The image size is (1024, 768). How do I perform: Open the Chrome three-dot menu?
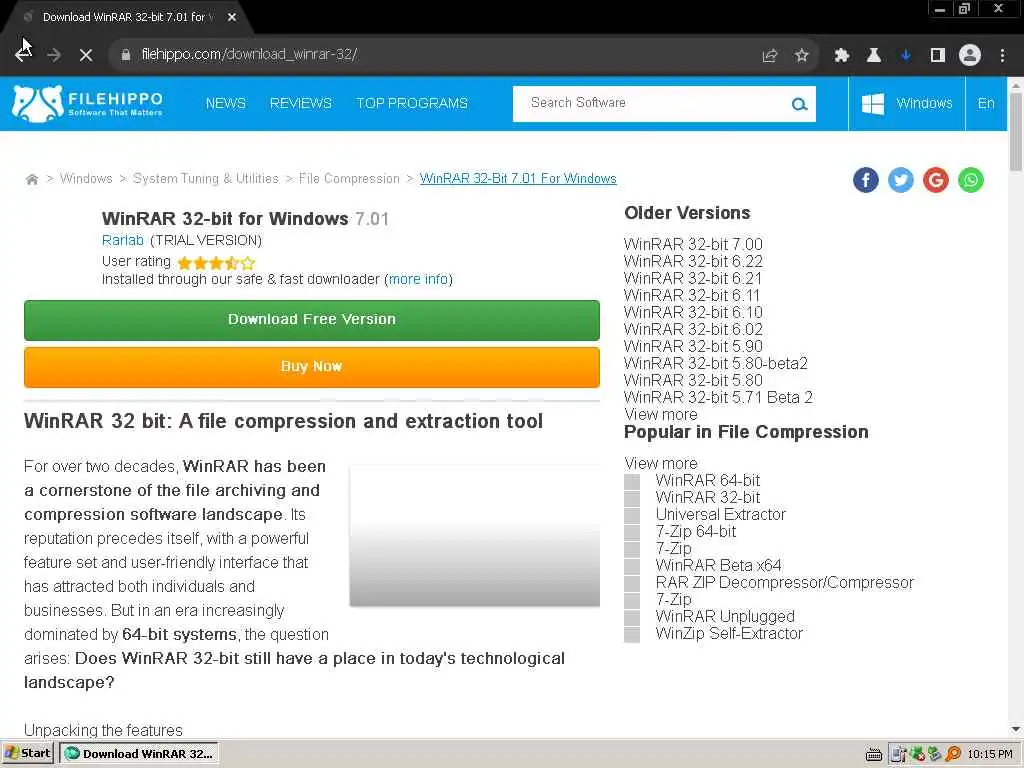1002,56
